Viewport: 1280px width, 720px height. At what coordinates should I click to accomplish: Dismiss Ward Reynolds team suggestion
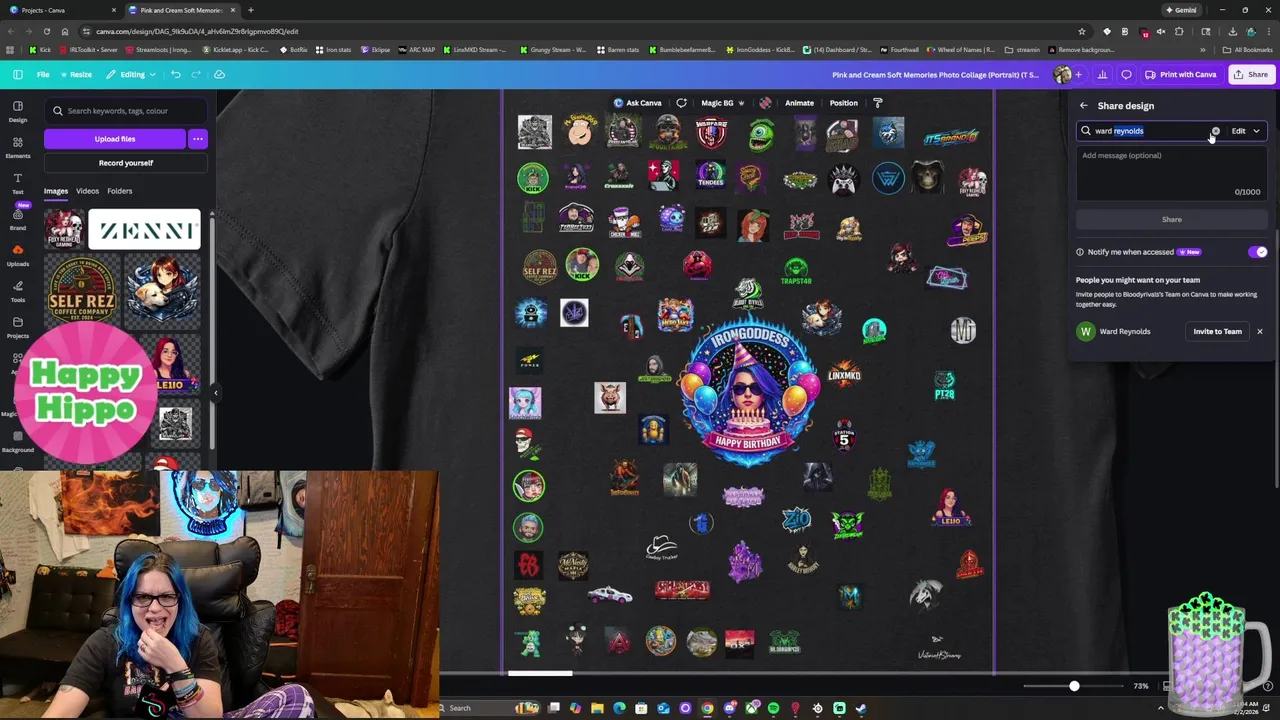pos(1259,331)
